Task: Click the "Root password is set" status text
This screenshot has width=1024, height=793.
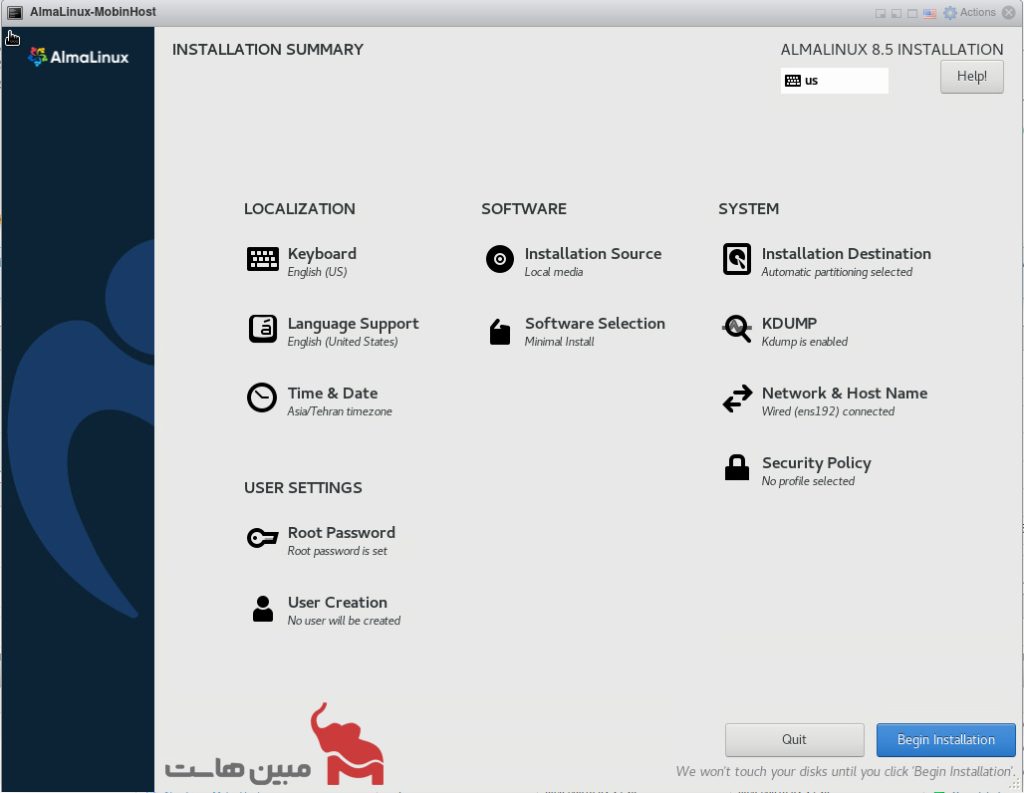Action: click(x=338, y=551)
